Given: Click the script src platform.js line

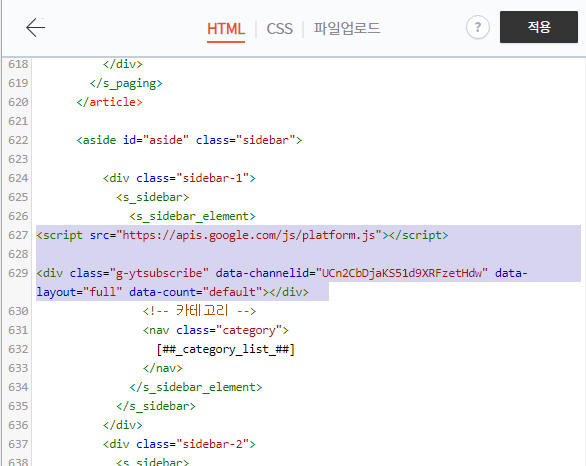Looking at the screenshot, I should click(x=242, y=235).
